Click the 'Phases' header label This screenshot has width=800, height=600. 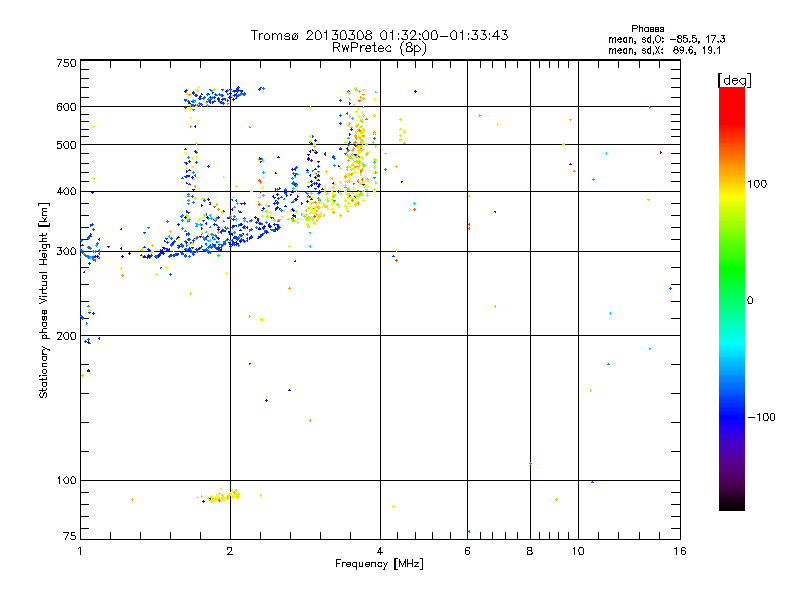(647, 29)
